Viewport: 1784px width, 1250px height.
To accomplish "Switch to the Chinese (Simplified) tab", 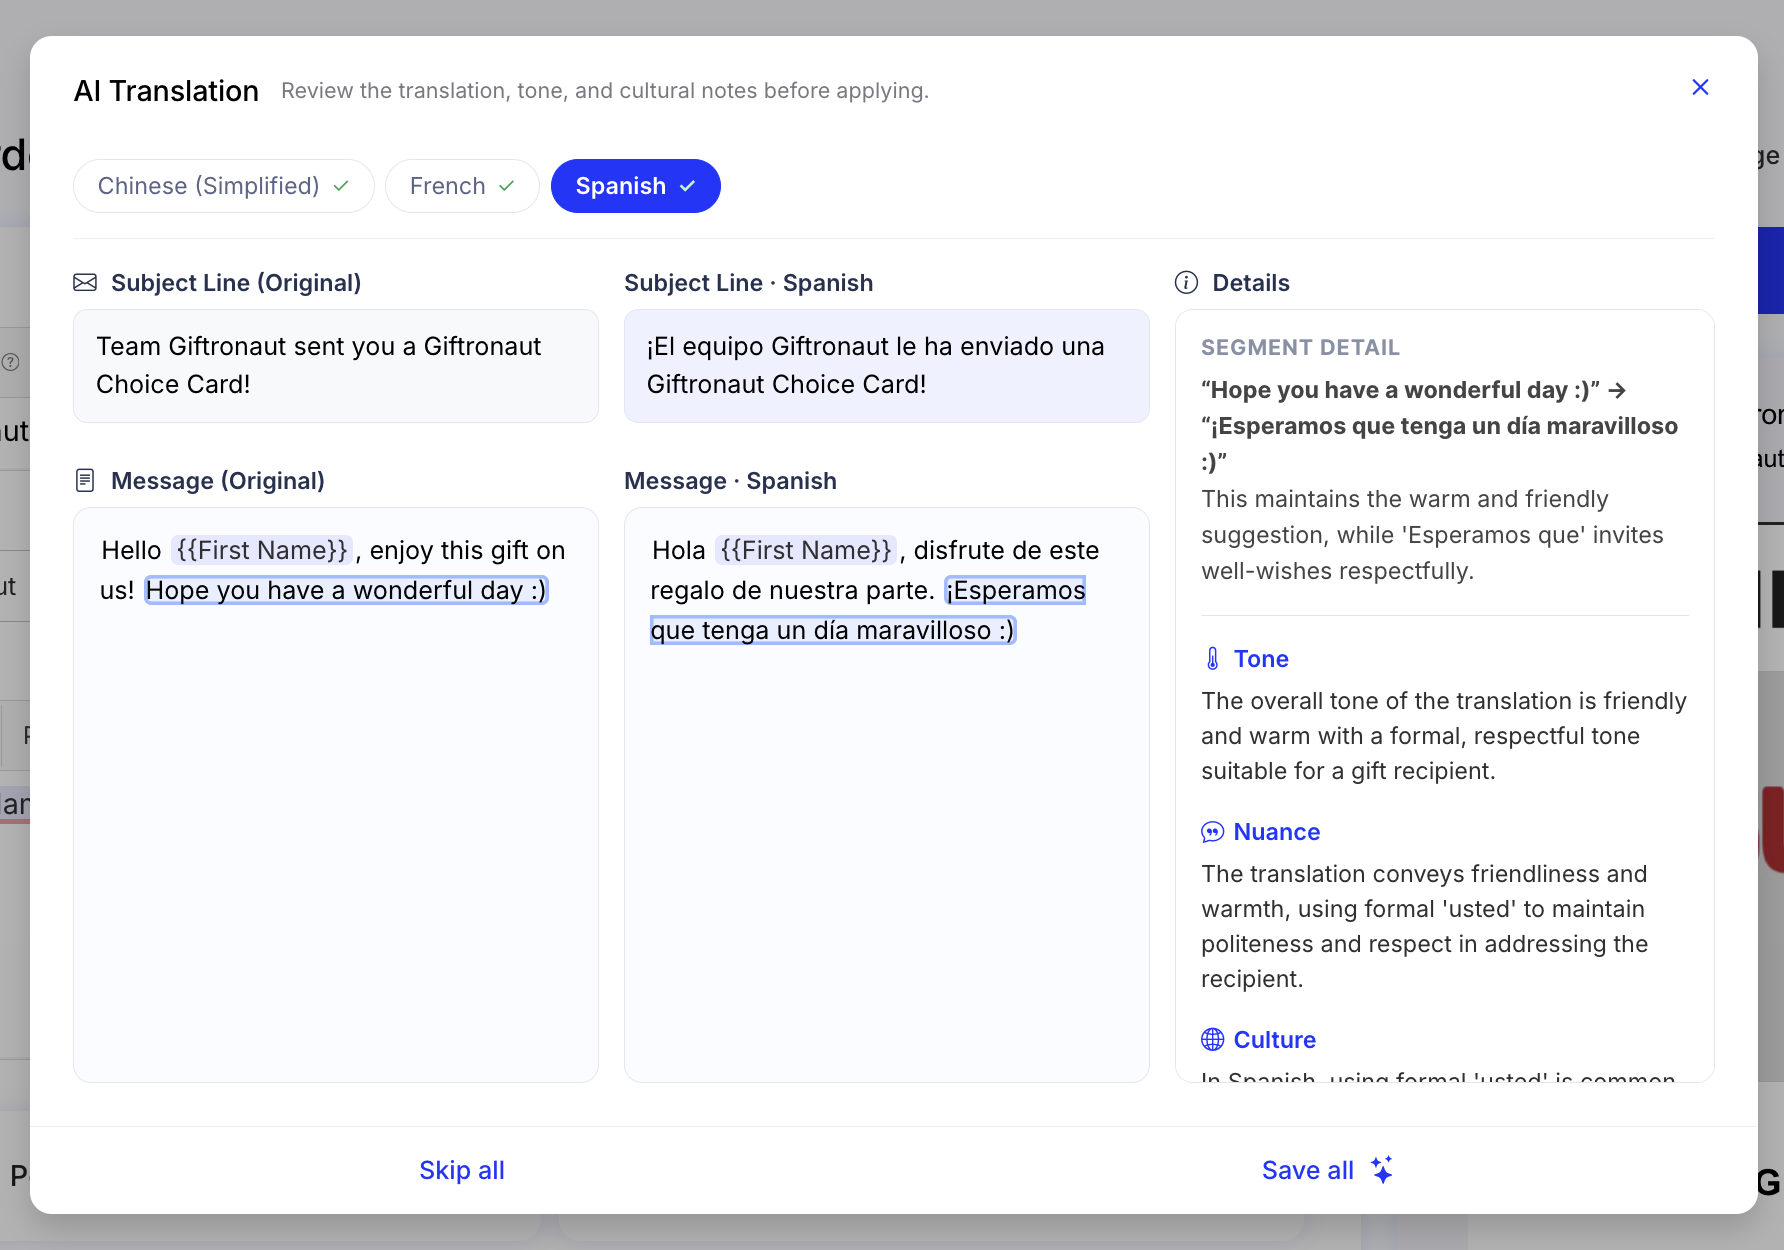I will coord(224,186).
